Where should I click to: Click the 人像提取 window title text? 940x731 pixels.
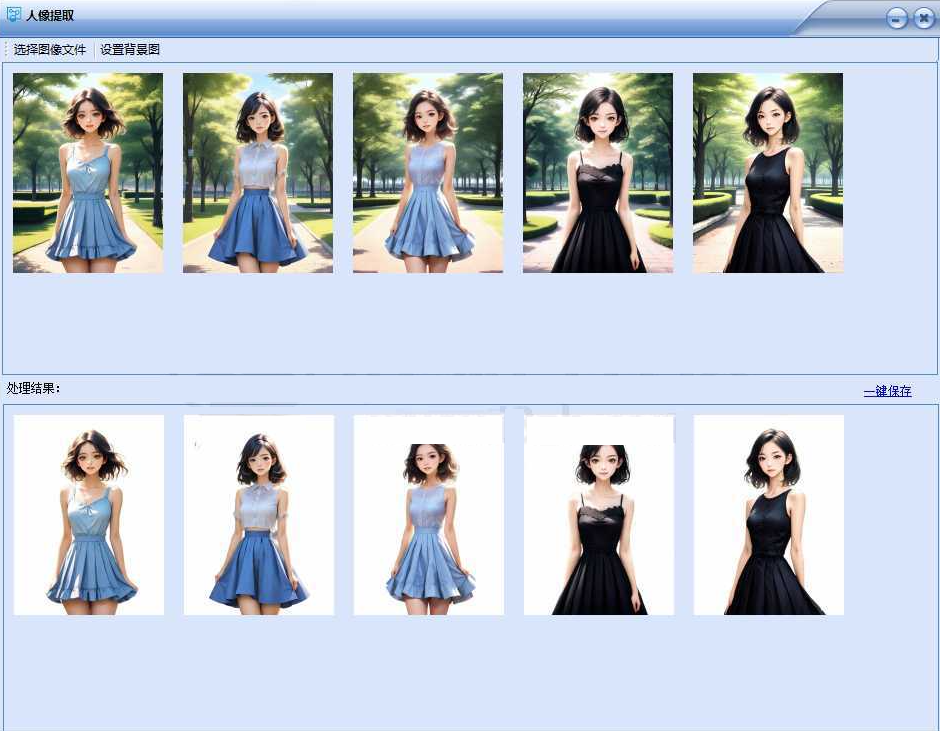pyautogui.click(x=50, y=16)
